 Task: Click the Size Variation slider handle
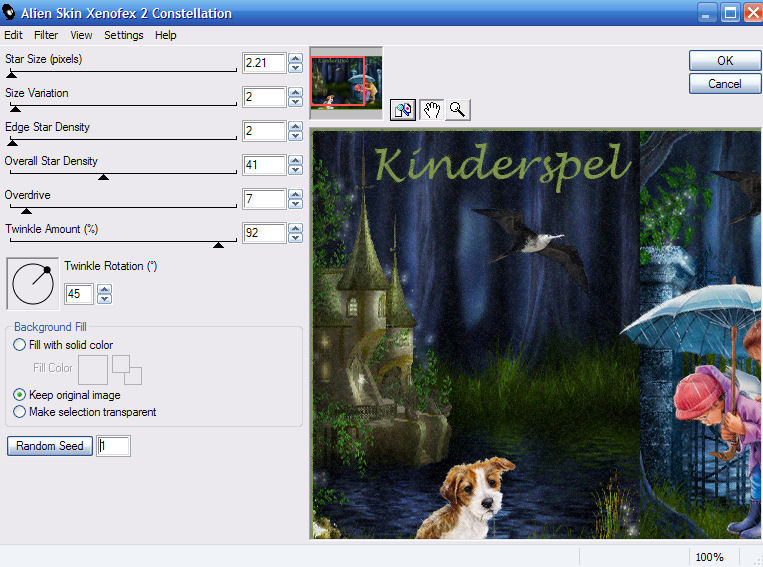coord(16,109)
